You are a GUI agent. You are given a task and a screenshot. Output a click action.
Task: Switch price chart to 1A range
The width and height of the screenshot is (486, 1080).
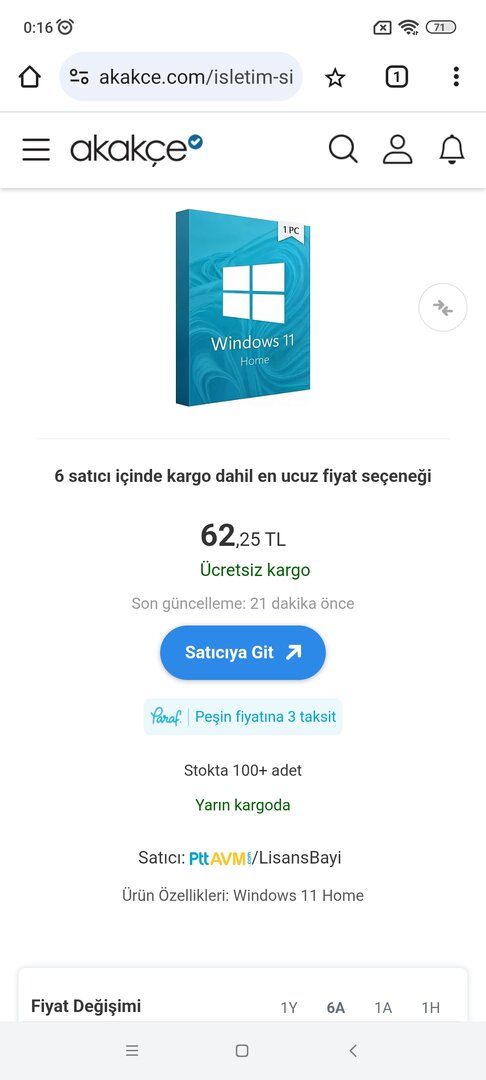(x=383, y=1008)
